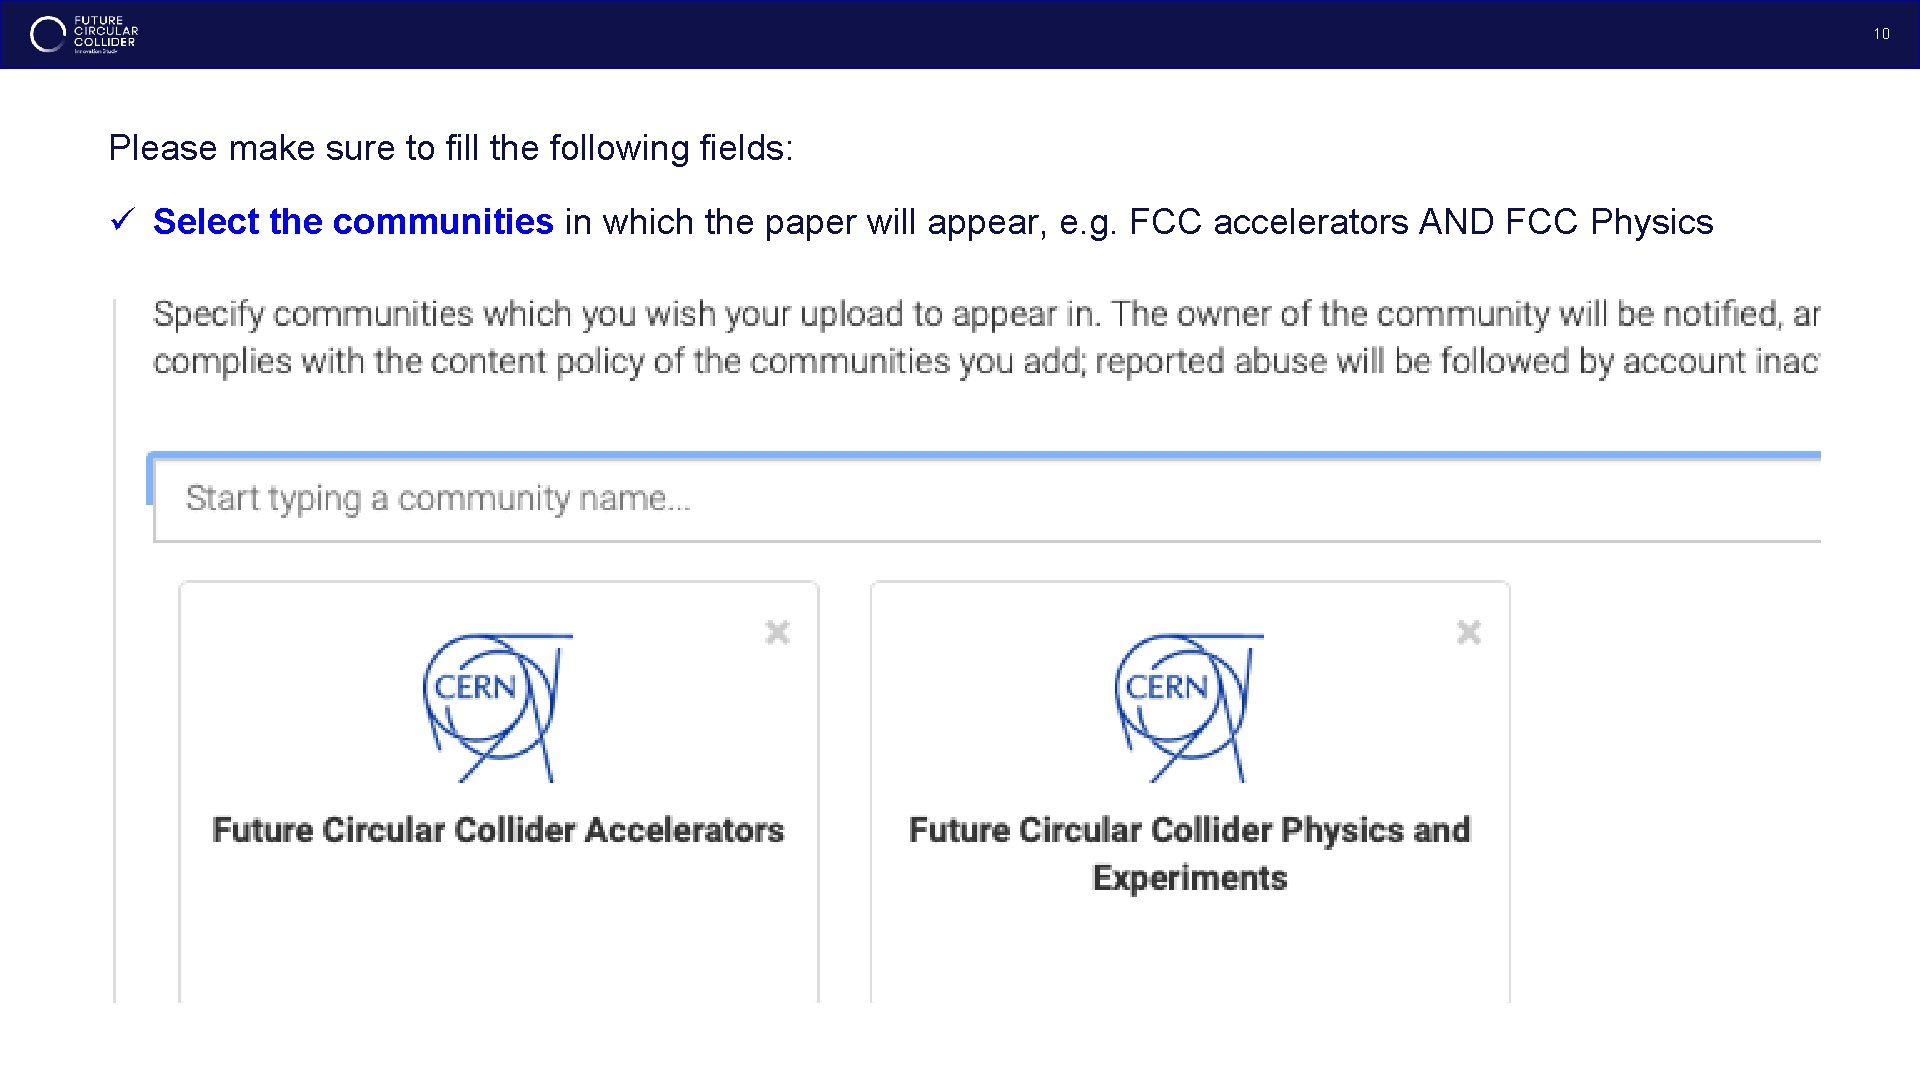This screenshot has height=1080, width=1920.
Task: Click the slide number 10
Action: point(1881,34)
